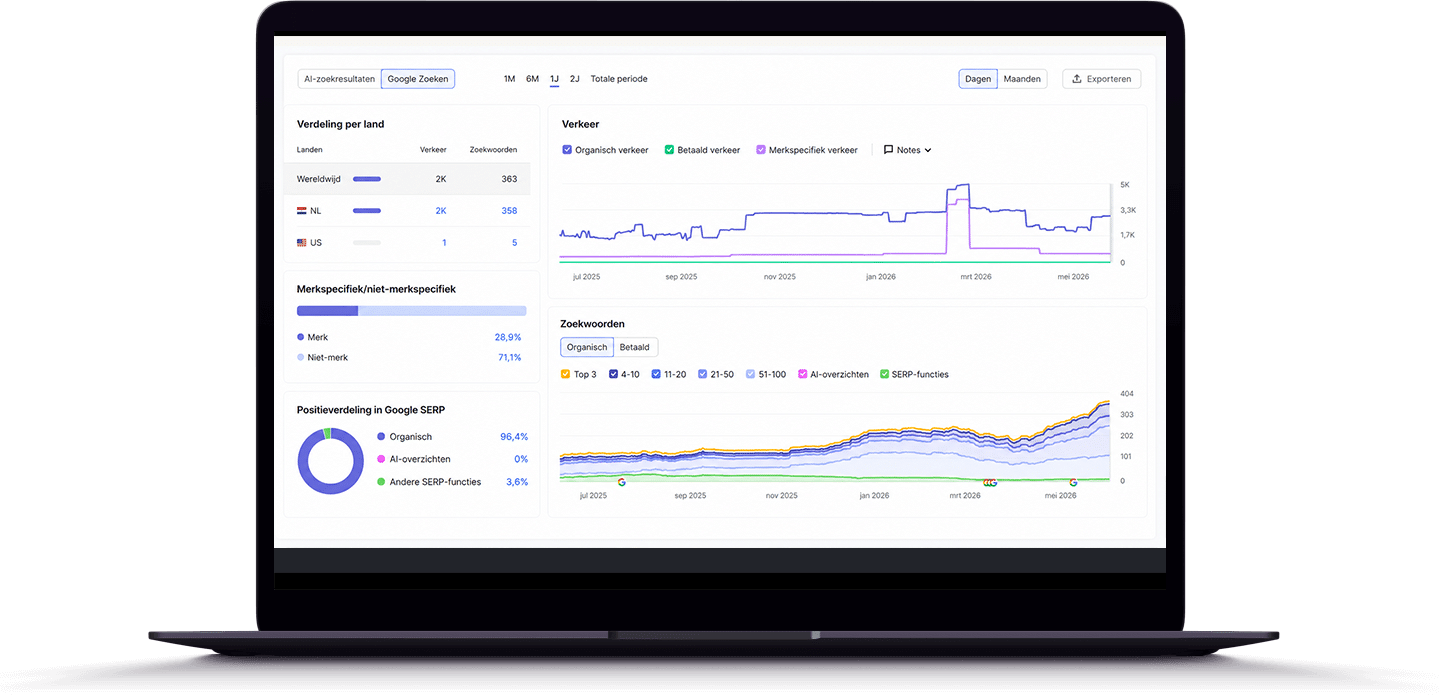The width and height of the screenshot is (1440, 695).
Task: Click the Google update marker near jul 2025
Action: (621, 482)
